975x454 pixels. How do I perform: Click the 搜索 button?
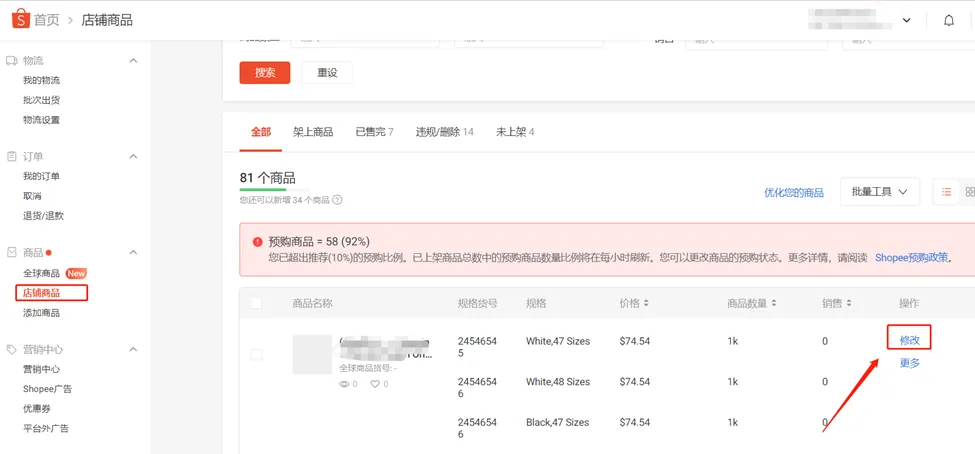point(265,72)
